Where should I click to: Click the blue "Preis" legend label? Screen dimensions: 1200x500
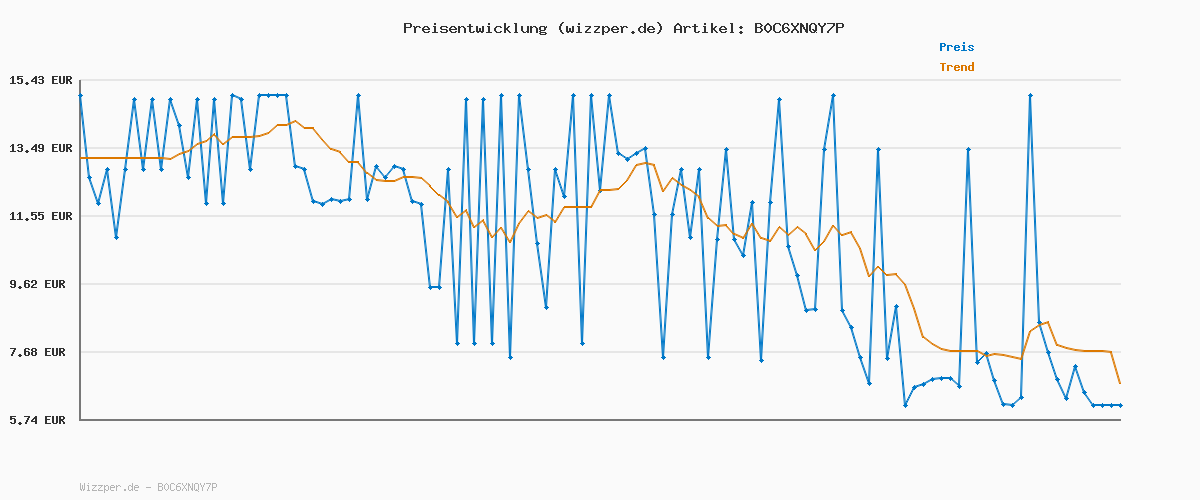point(956,47)
